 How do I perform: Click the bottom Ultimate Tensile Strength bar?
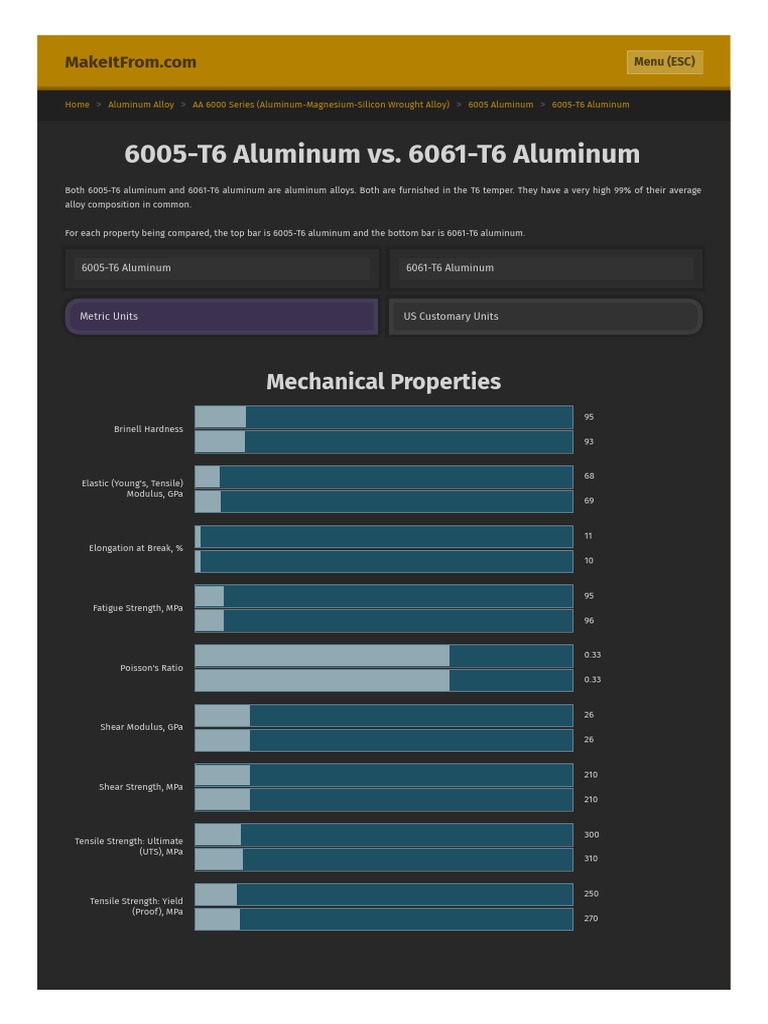[x=383, y=859]
